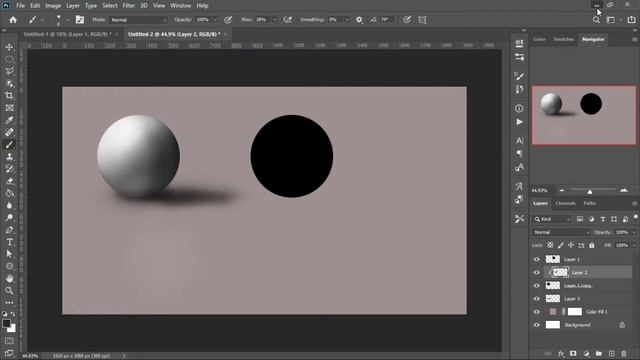Create new group folder icon

(x=599, y=353)
